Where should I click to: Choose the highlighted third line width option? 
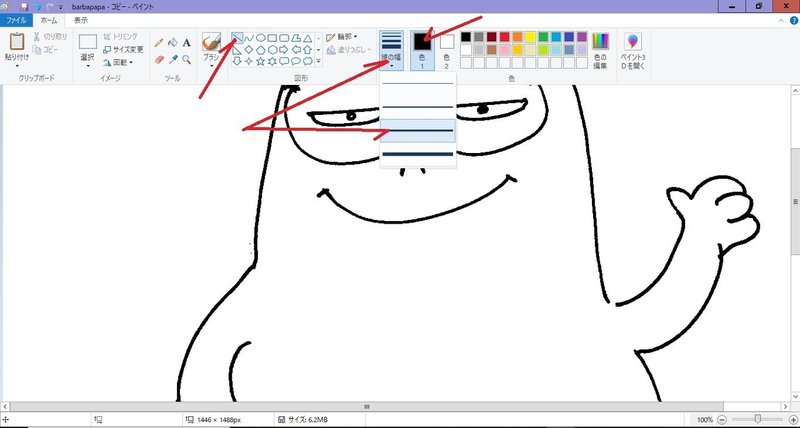[x=418, y=131]
